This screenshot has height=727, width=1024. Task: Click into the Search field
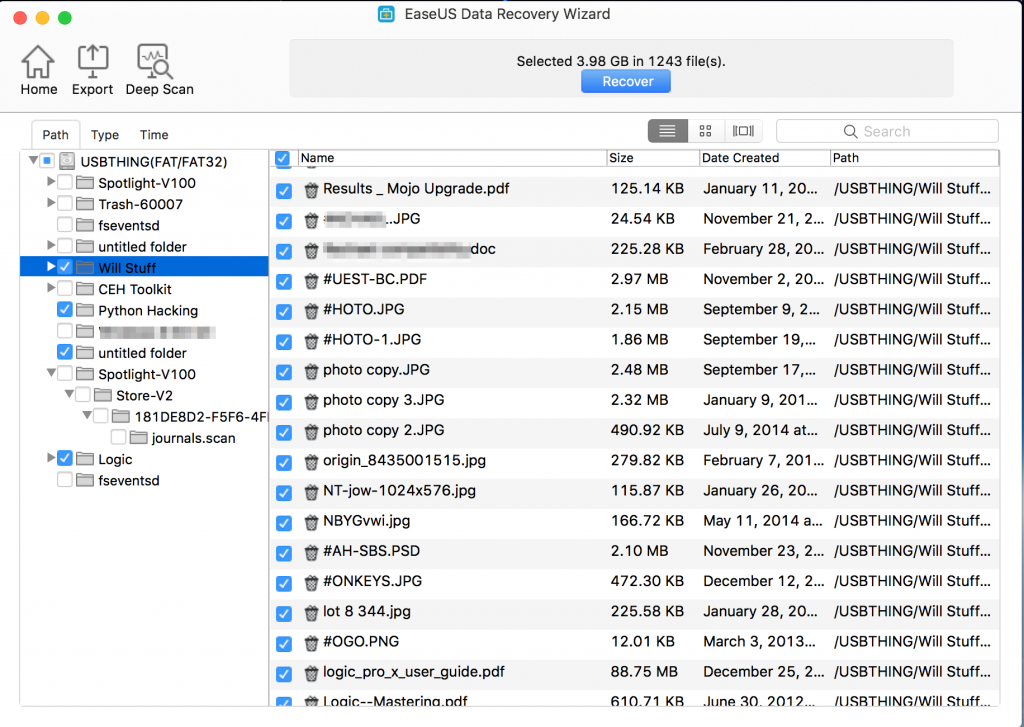pyautogui.click(x=887, y=131)
